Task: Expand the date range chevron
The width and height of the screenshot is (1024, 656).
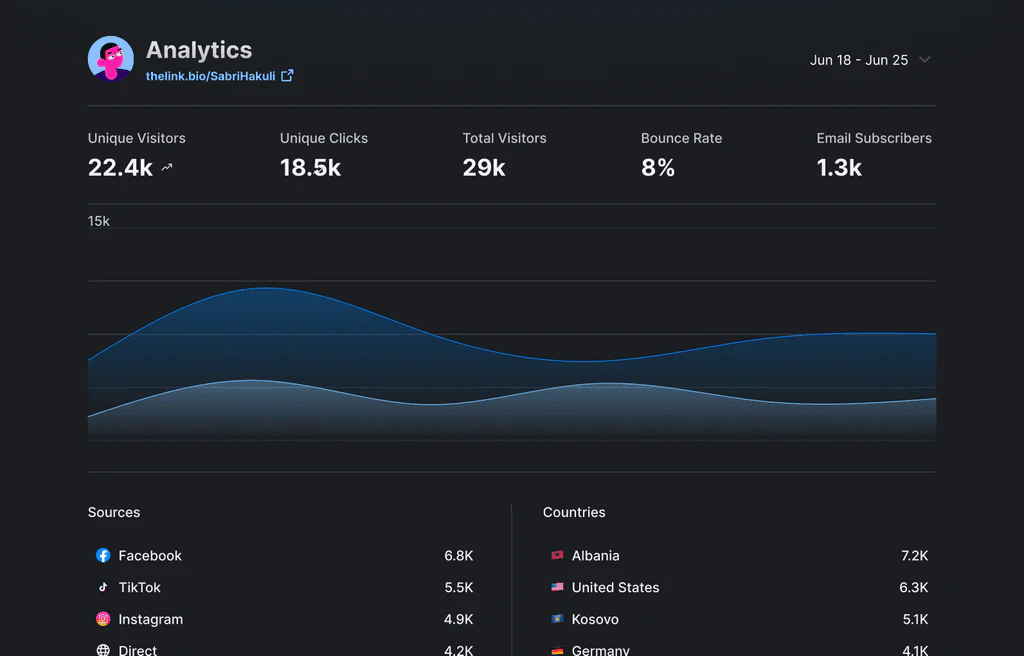Action: click(925, 60)
